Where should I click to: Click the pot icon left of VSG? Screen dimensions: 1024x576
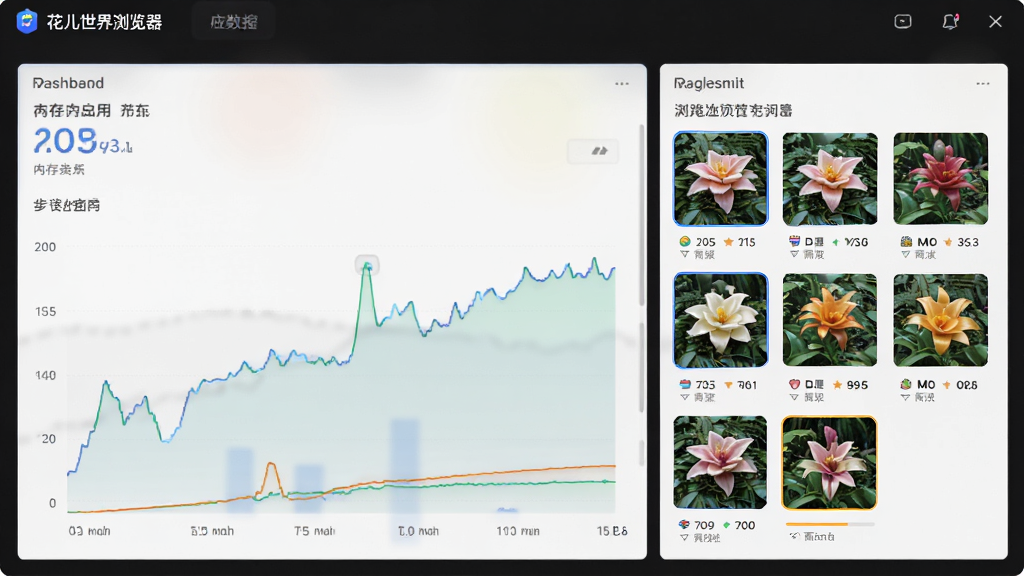[x=794, y=242]
